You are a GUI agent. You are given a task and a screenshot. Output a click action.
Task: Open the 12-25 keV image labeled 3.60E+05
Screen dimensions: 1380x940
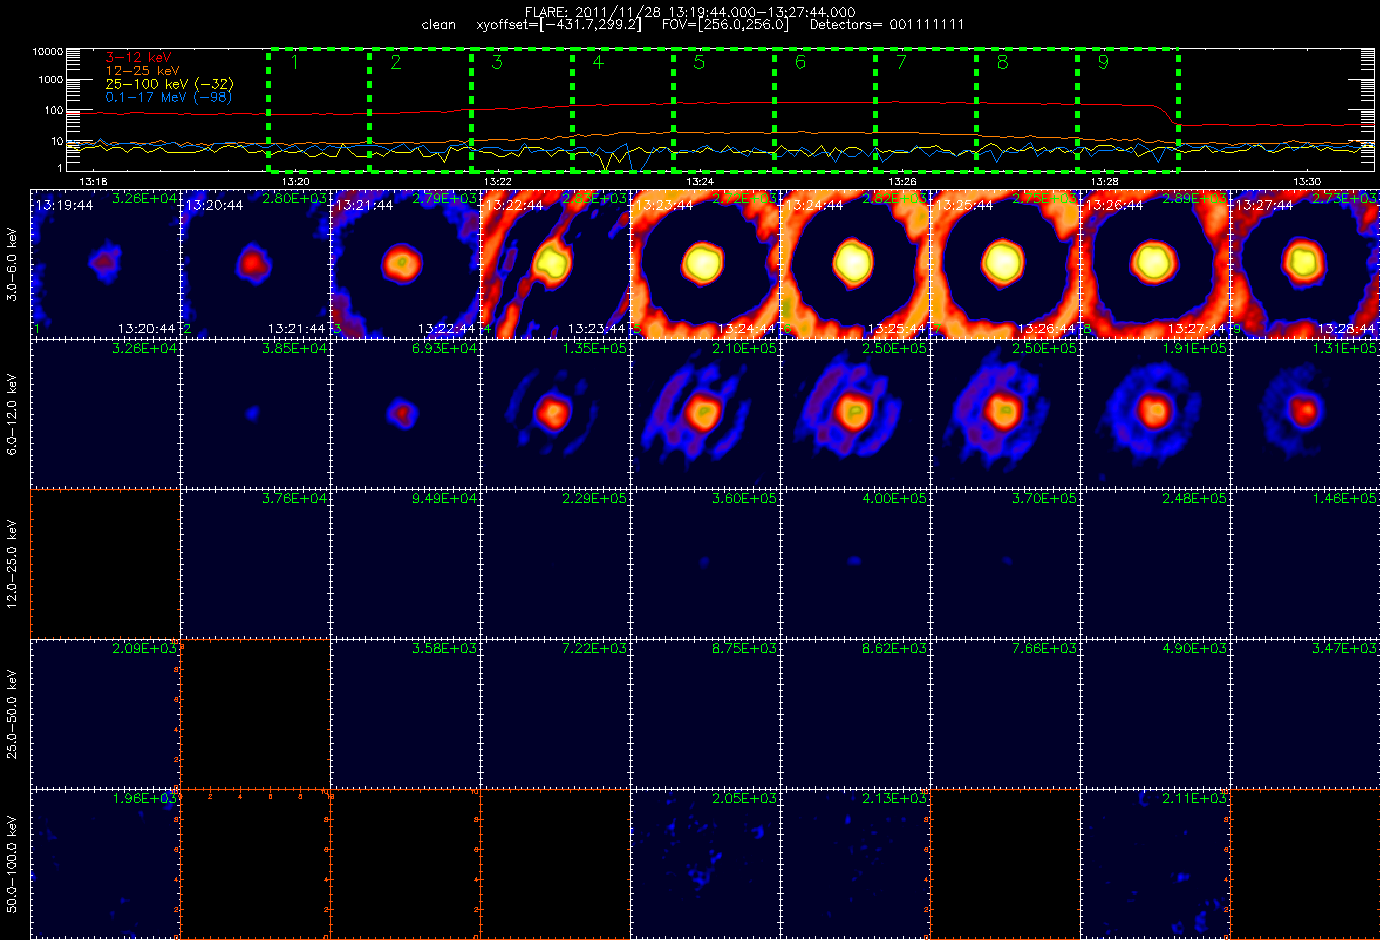click(x=705, y=564)
